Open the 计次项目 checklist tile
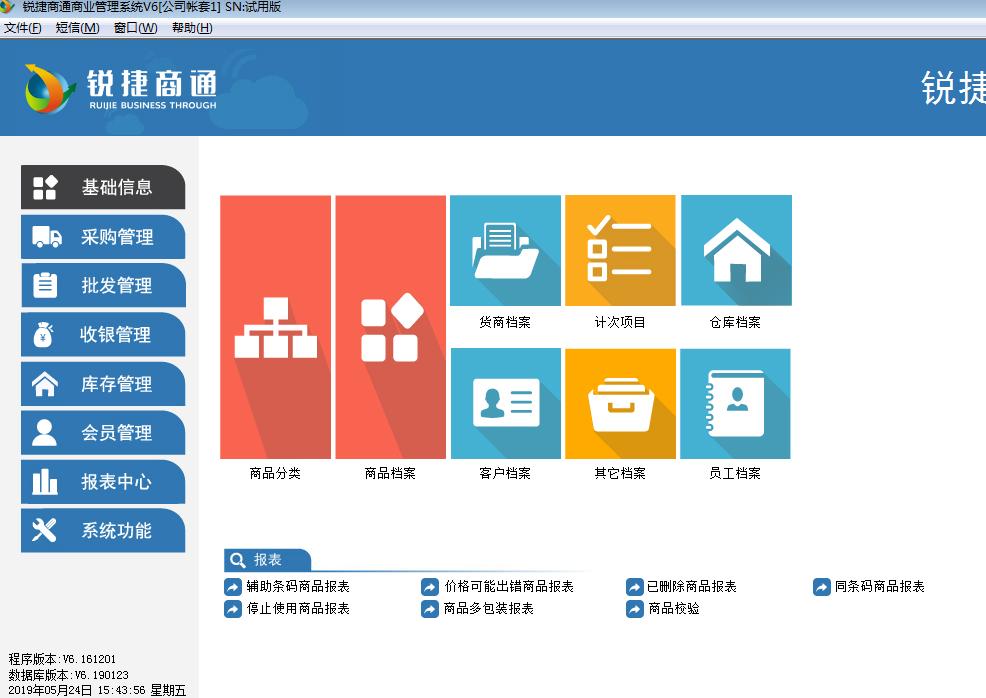Image resolution: width=986 pixels, height=698 pixels. [620, 250]
